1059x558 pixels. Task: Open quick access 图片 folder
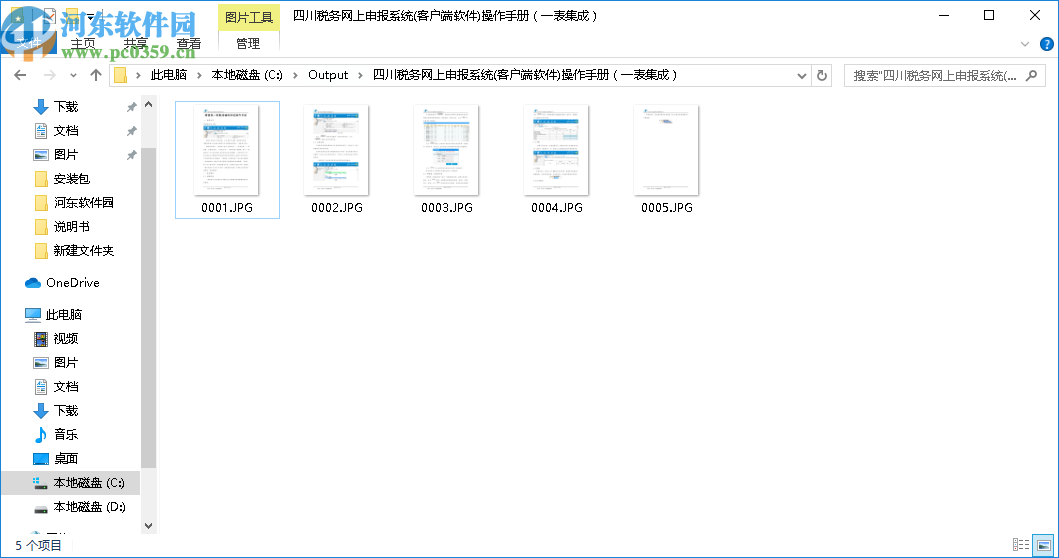[x=66, y=155]
